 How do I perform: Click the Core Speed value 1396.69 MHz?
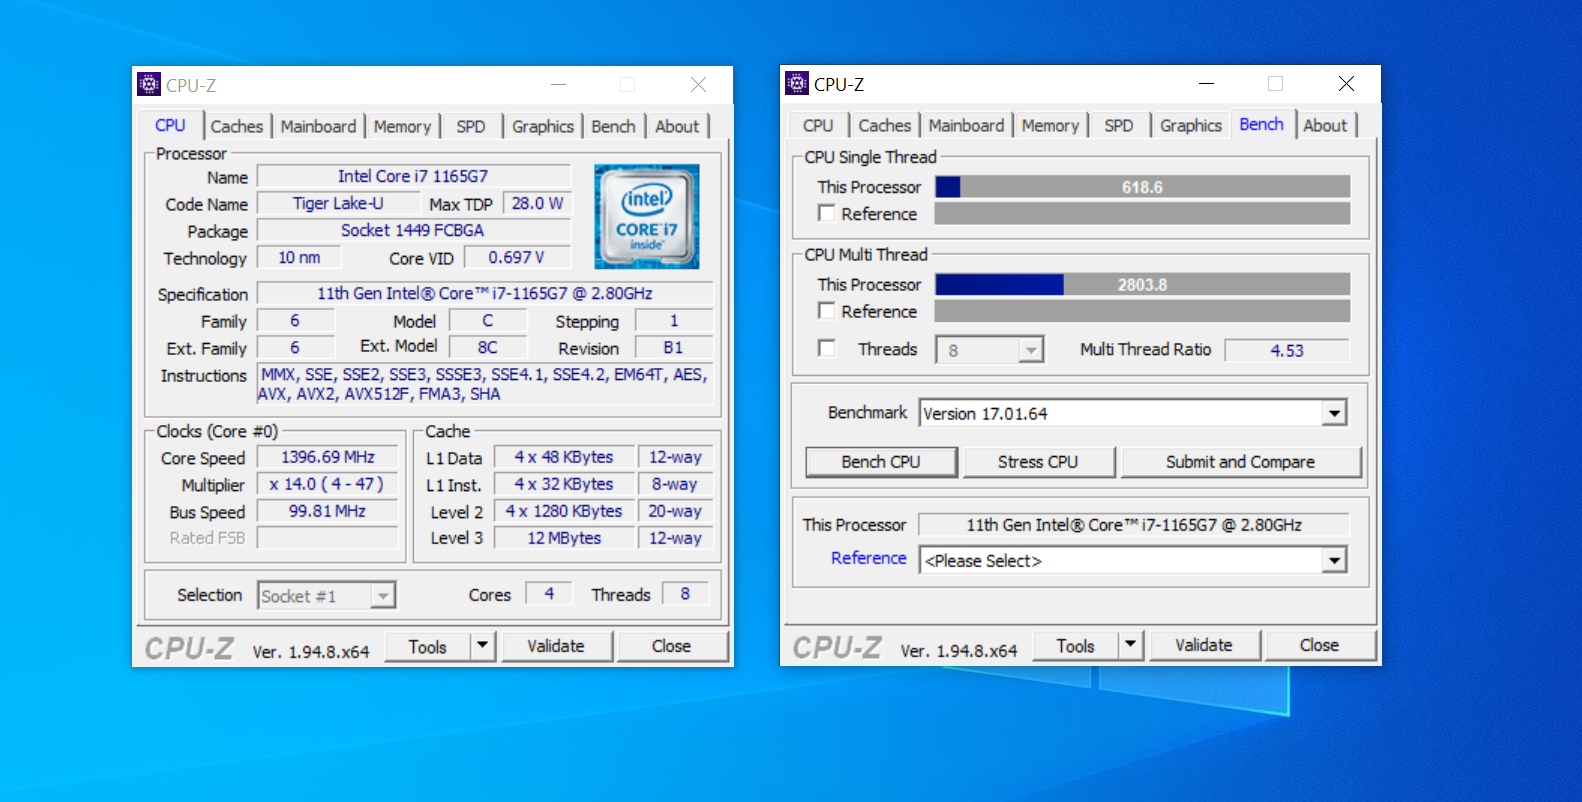(328, 457)
